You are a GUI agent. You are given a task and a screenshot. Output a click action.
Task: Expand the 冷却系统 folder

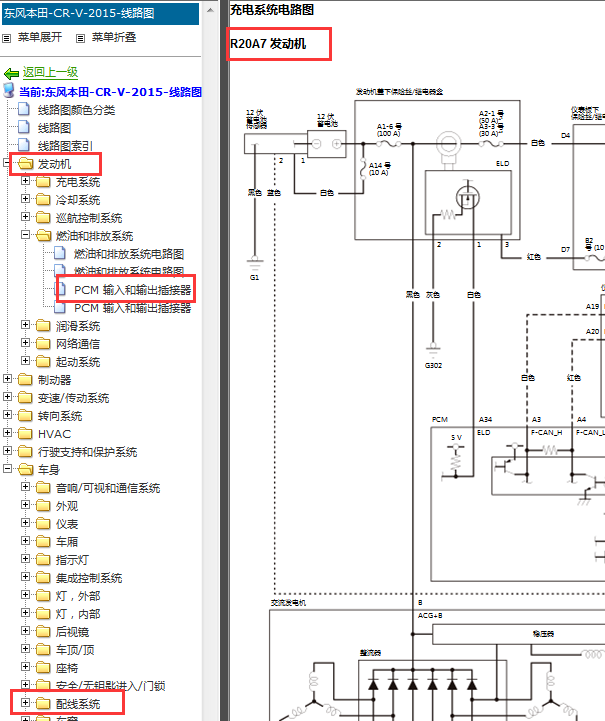[25, 199]
